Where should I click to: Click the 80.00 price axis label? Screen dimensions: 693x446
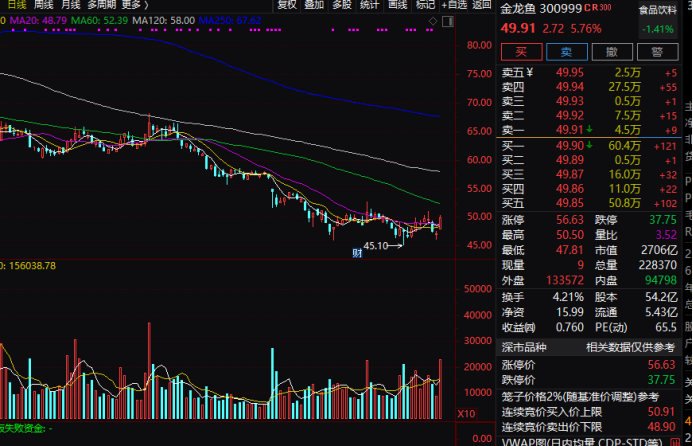pos(479,45)
